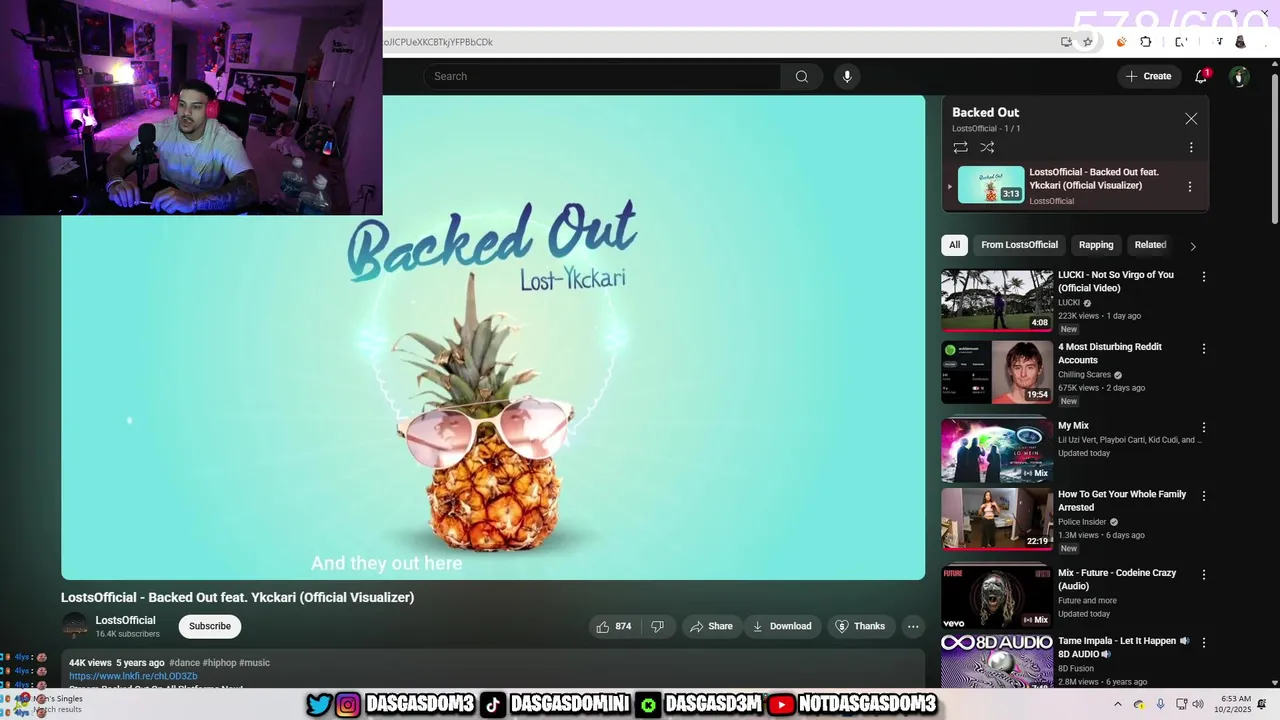The image size is (1280, 720).
Task: Open YouTube notifications bell
Action: pyautogui.click(x=1201, y=76)
